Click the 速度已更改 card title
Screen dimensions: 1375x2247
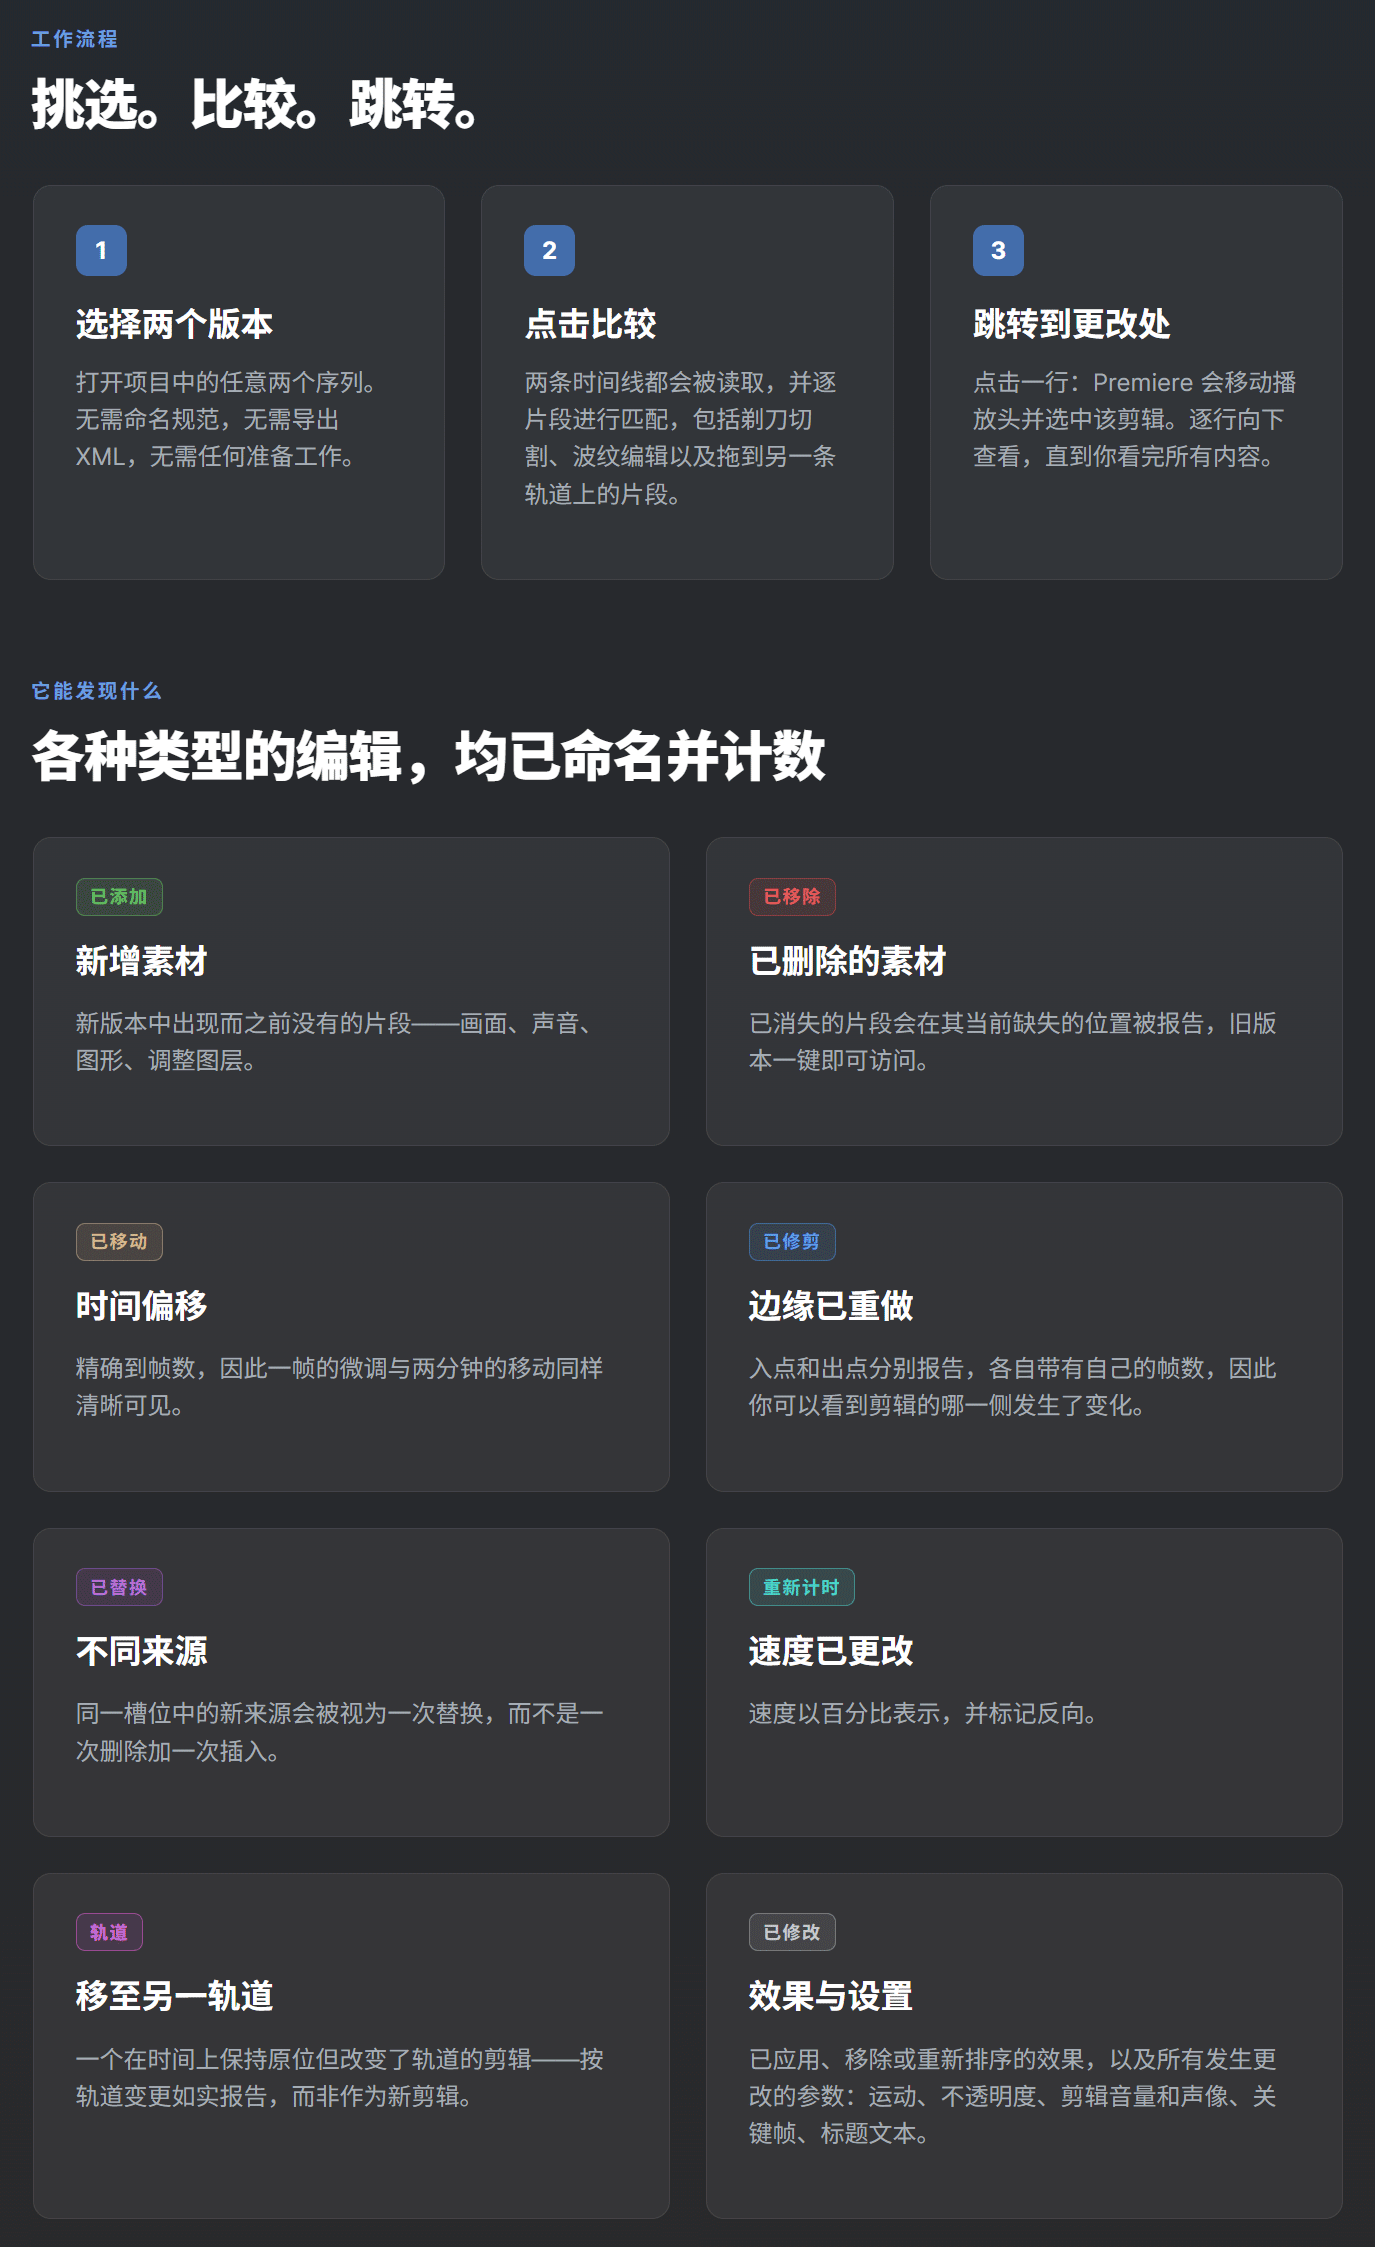830,1651
